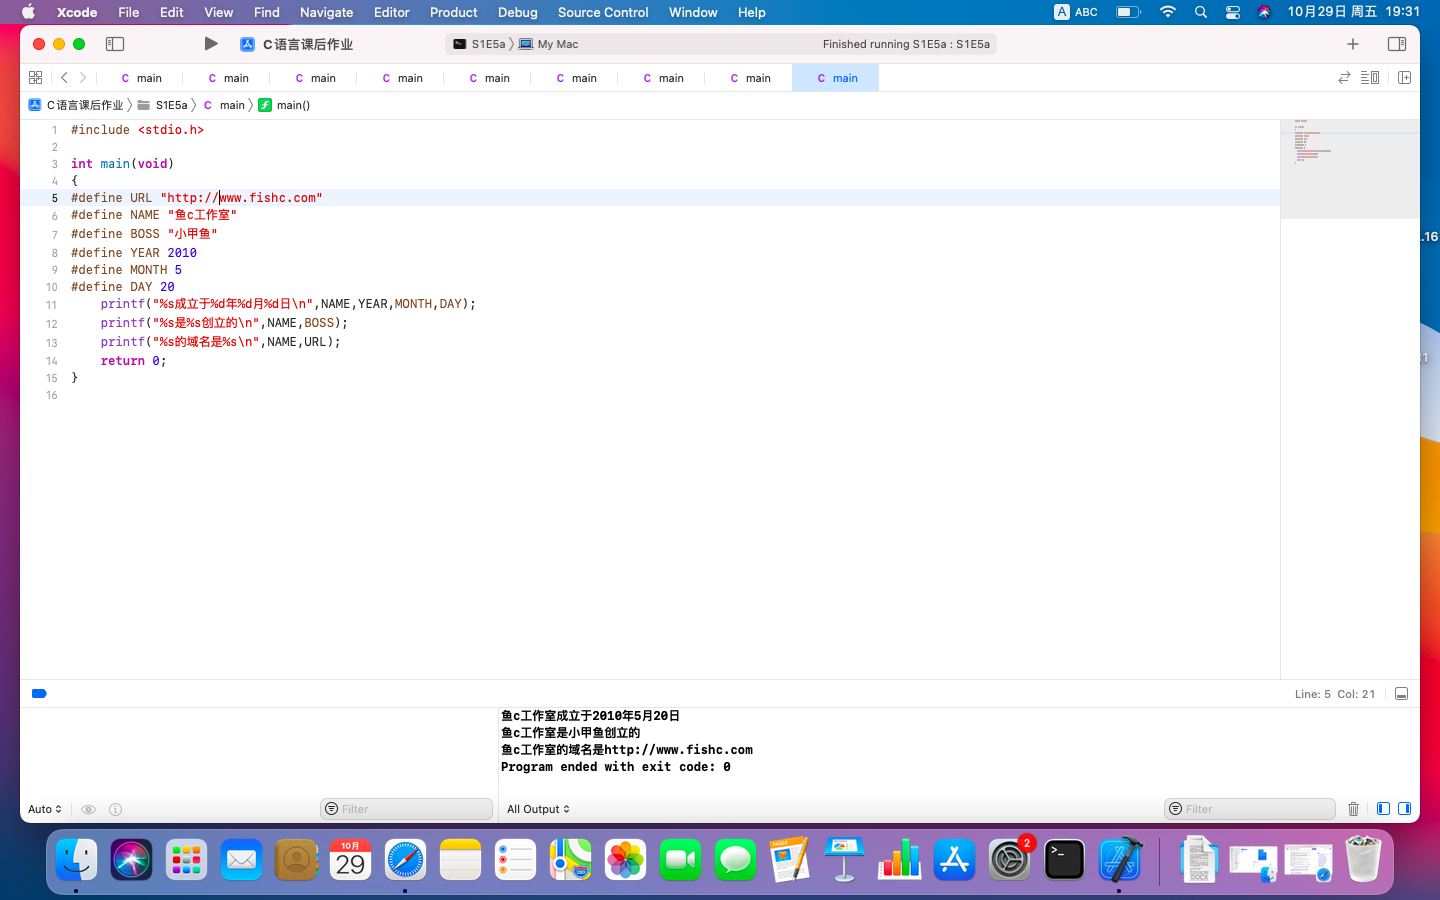Click line 11 printf statement

(x=288, y=304)
